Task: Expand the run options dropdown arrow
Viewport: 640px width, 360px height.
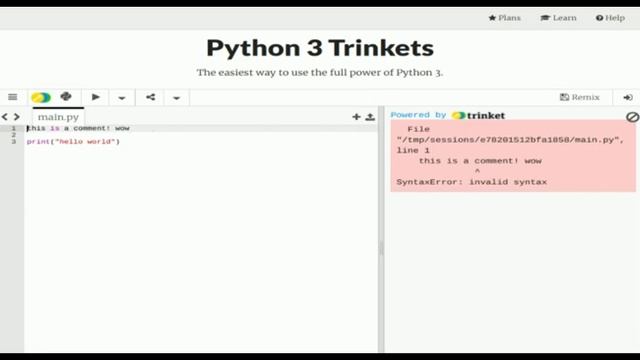Action: (x=122, y=98)
